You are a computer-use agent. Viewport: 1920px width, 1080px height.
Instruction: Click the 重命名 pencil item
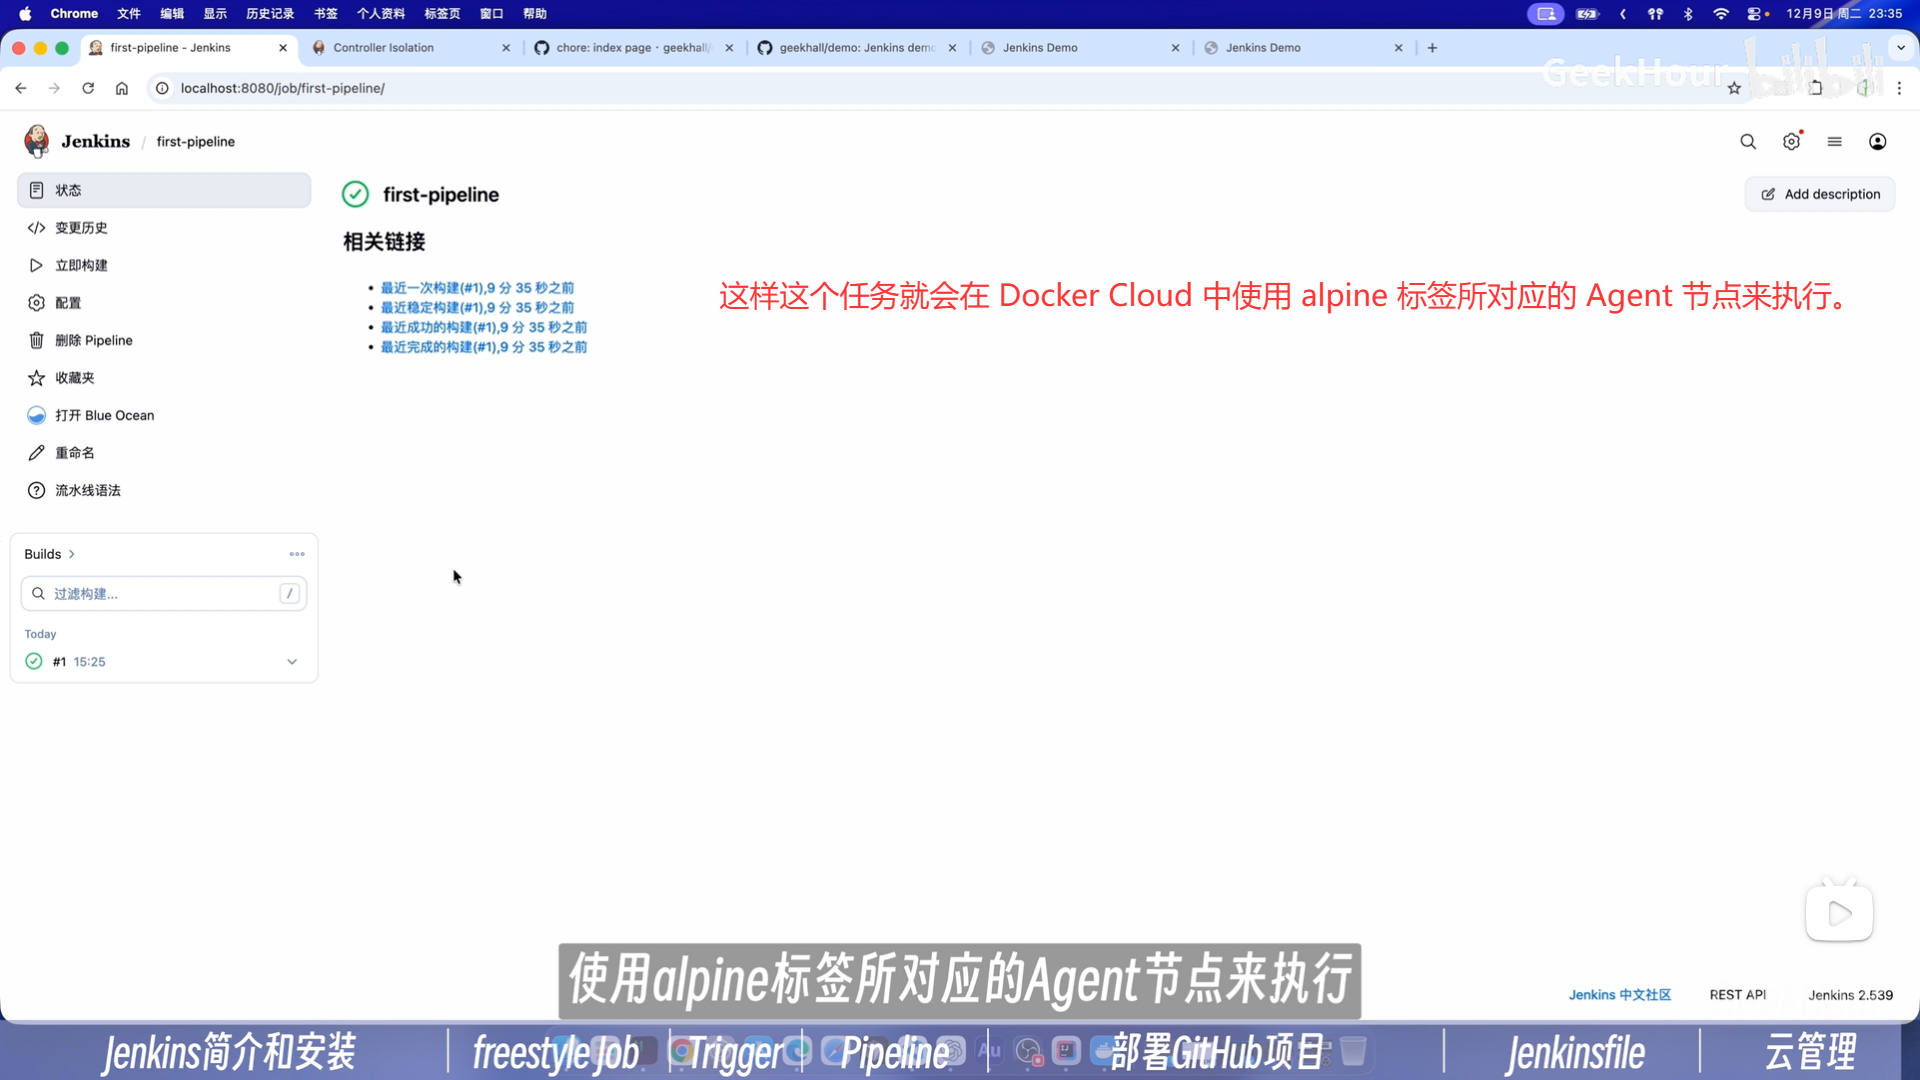point(75,453)
